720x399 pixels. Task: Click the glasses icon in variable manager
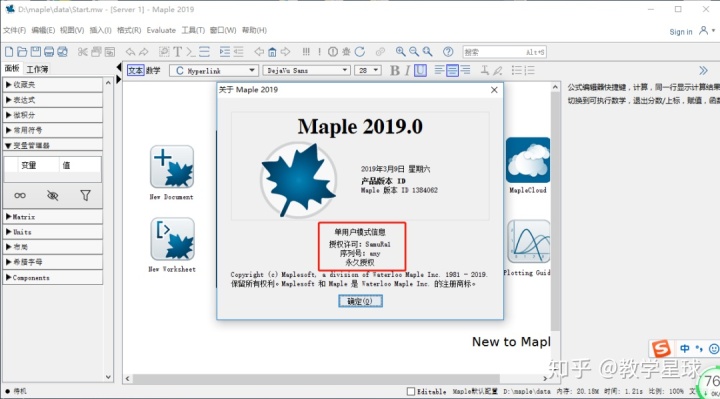[x=20, y=196]
